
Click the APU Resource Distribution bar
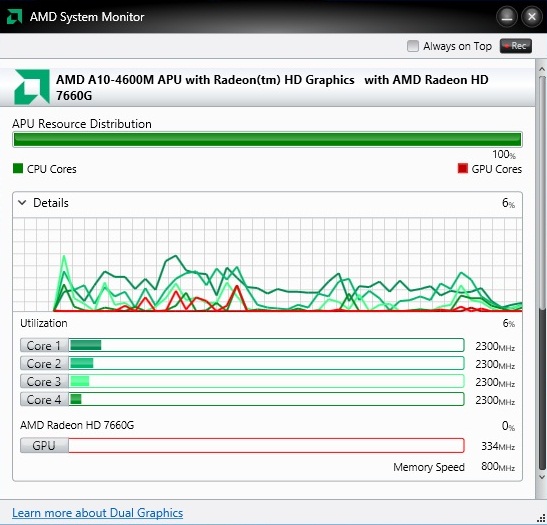tap(267, 140)
